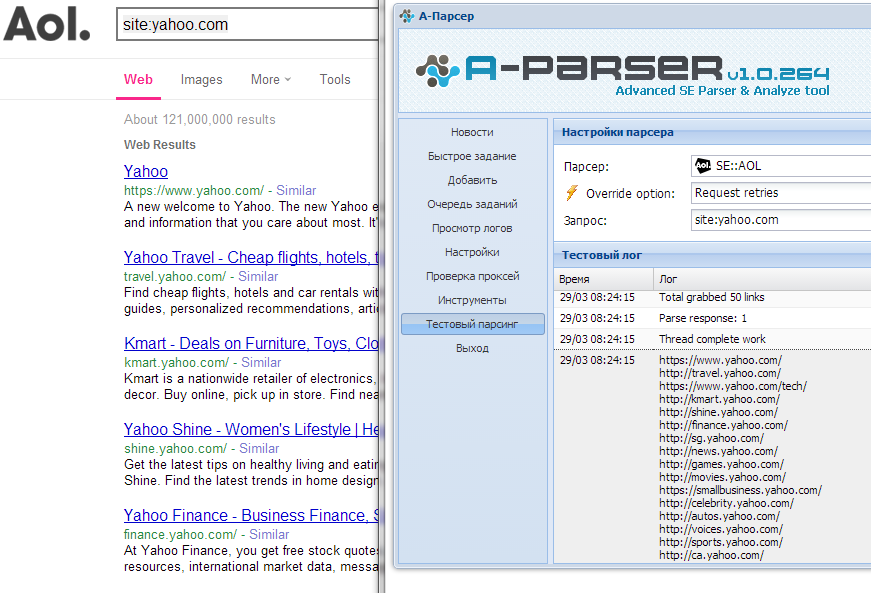Open the Yahoo Finance result link
This screenshot has height=593, width=871.
click(251, 515)
